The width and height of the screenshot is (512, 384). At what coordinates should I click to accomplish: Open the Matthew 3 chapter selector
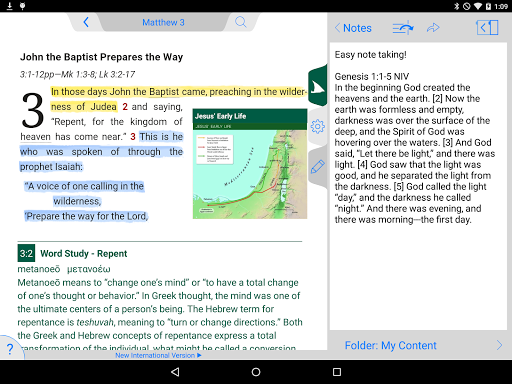(x=163, y=22)
